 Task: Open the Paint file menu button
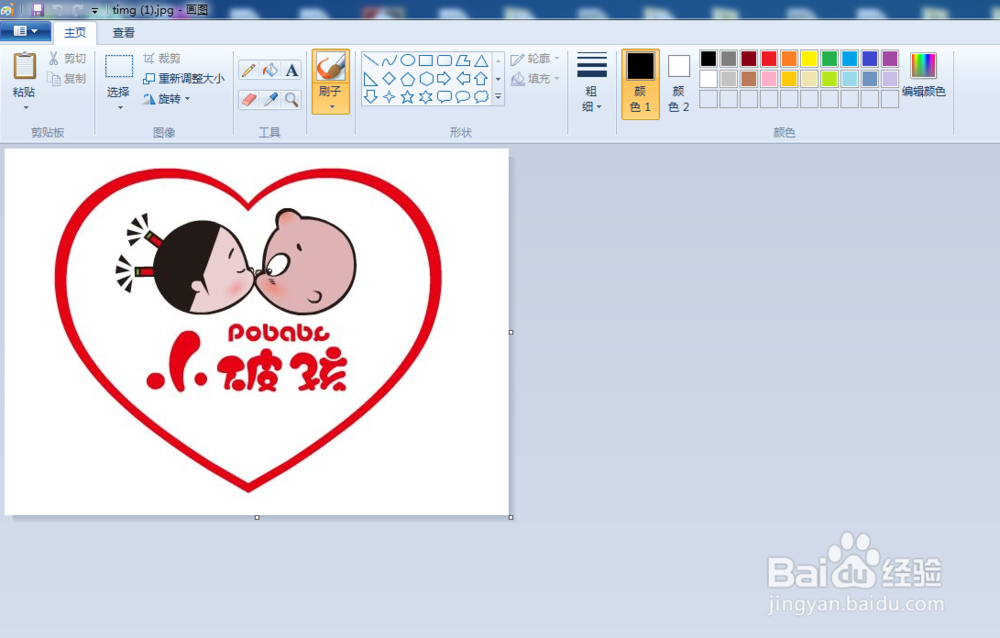(26, 31)
